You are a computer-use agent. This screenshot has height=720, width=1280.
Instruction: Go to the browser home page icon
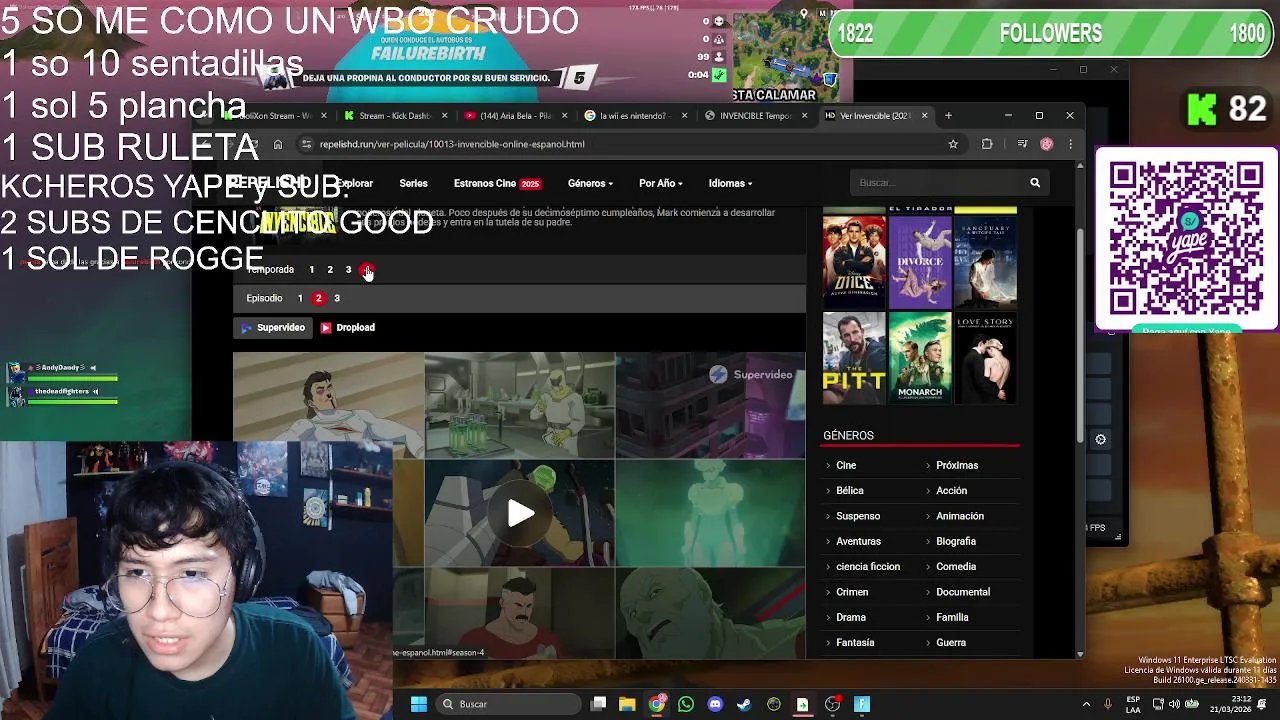pyautogui.click(x=278, y=144)
